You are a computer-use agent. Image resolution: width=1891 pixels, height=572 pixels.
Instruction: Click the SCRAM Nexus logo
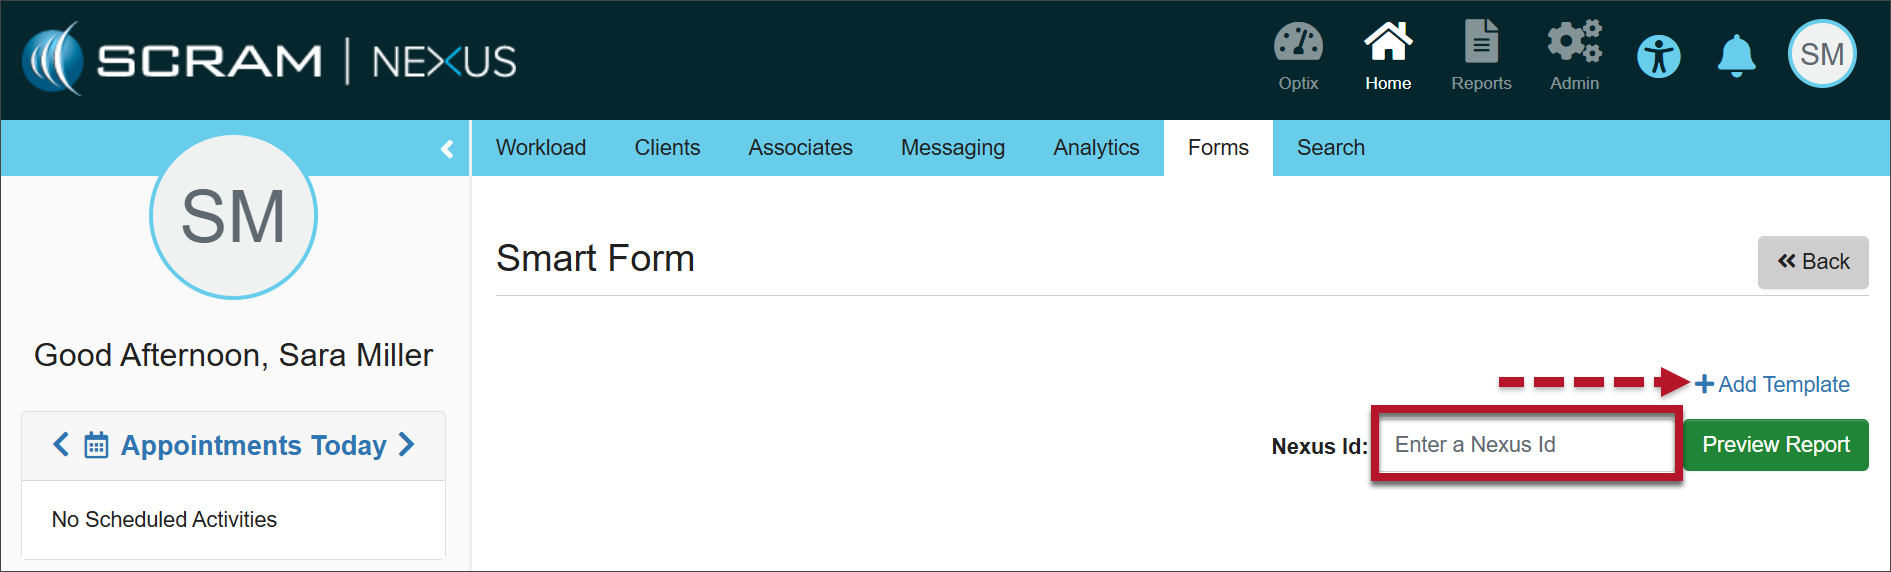[270, 60]
